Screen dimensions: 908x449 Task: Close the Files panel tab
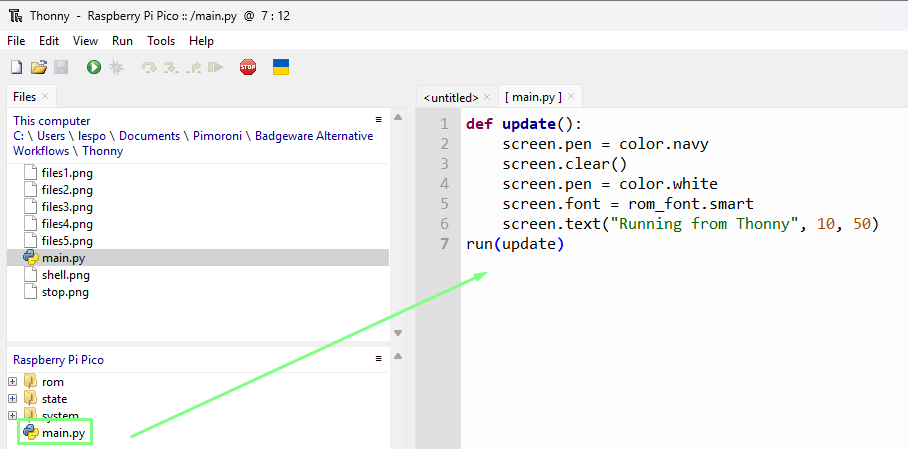tap(45, 96)
